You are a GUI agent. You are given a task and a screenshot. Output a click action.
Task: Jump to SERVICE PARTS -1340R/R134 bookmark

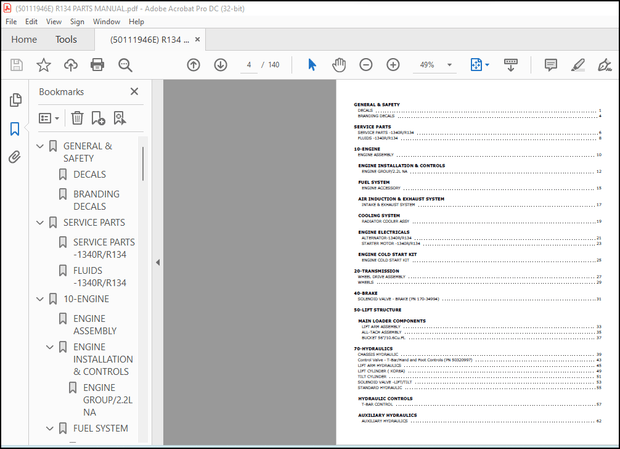click(104, 248)
